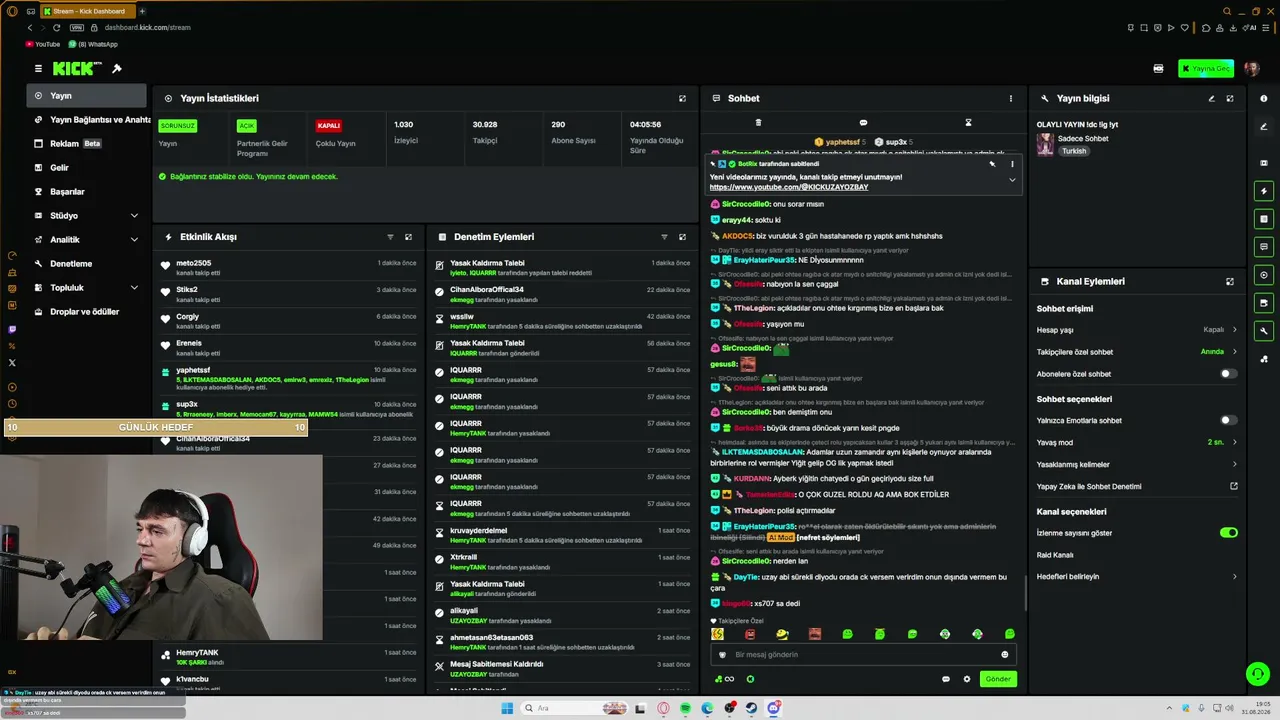Screen dimensions: 1280x720
Task: Expand the Yayın bilgisi panel to fullscreen
Action: 1230,98
